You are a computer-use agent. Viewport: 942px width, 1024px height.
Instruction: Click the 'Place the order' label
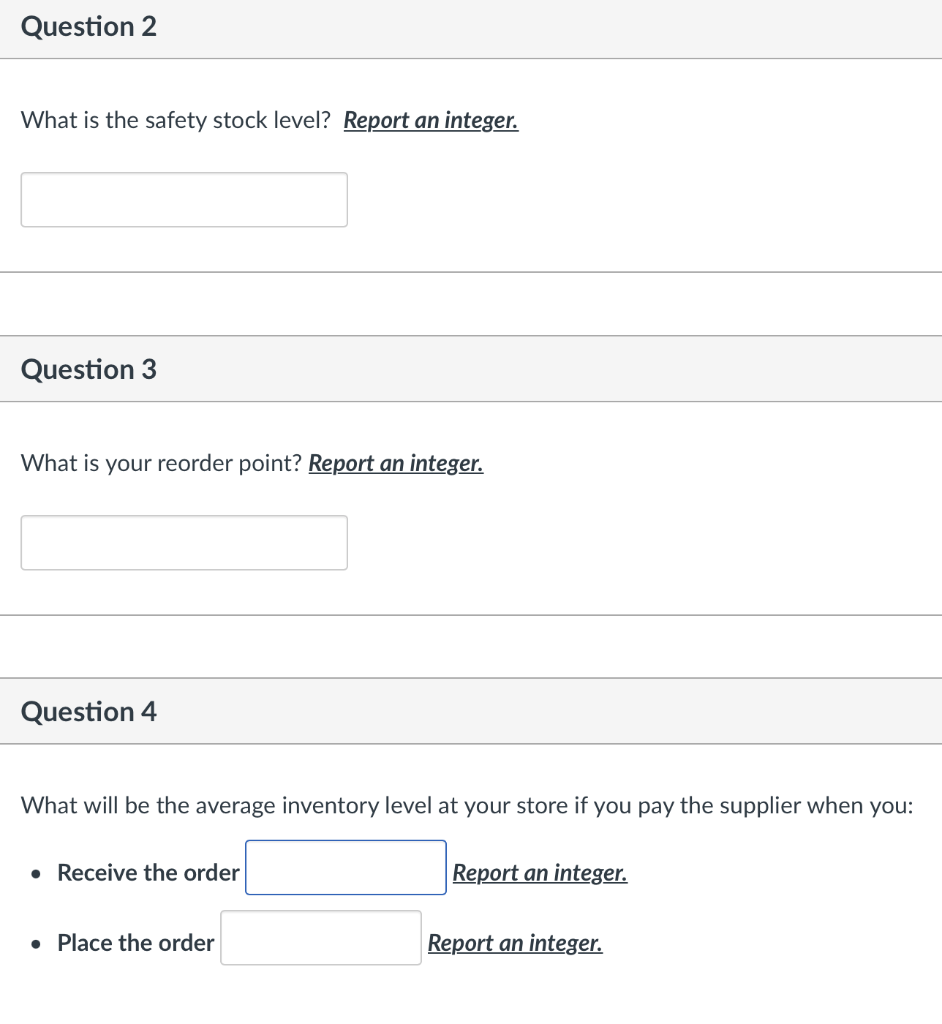pyautogui.click(x=136, y=943)
